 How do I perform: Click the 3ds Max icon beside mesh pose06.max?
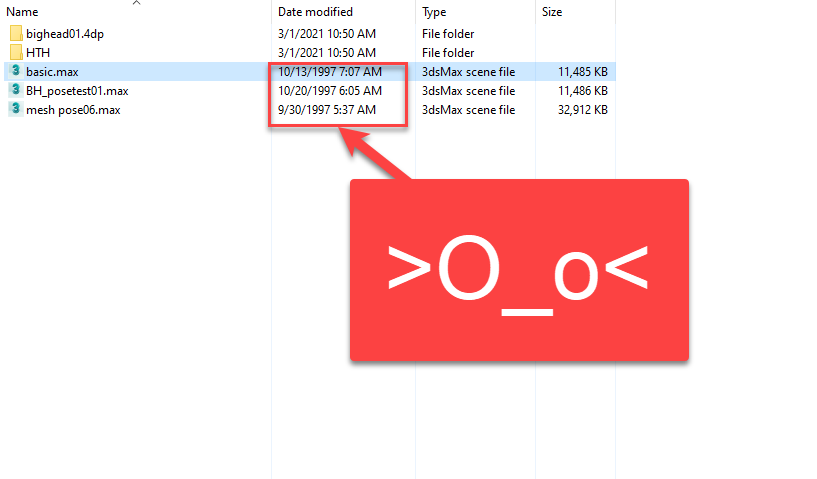pos(16,109)
